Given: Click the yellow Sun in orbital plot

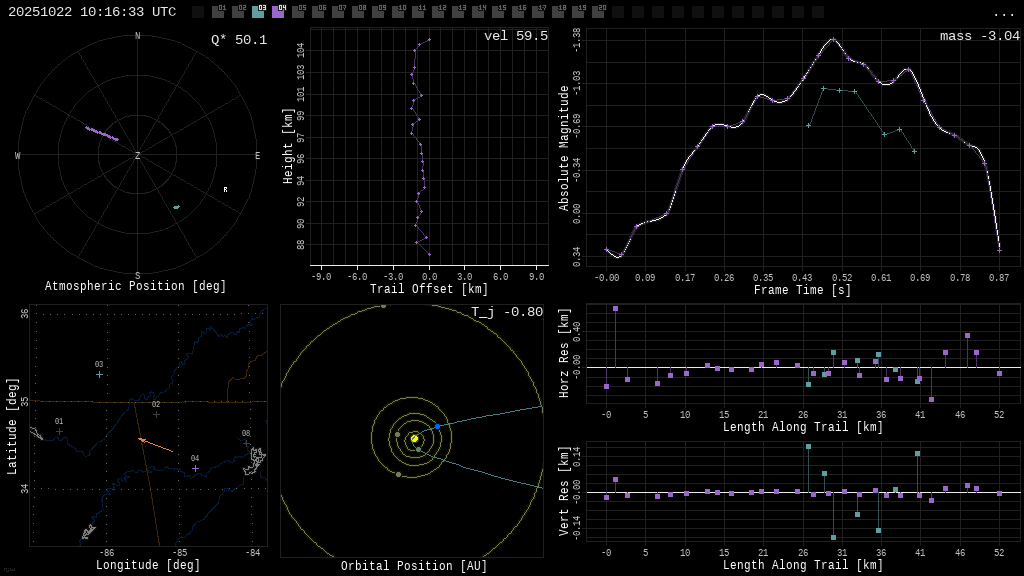Looking at the screenshot, I should point(414,438).
